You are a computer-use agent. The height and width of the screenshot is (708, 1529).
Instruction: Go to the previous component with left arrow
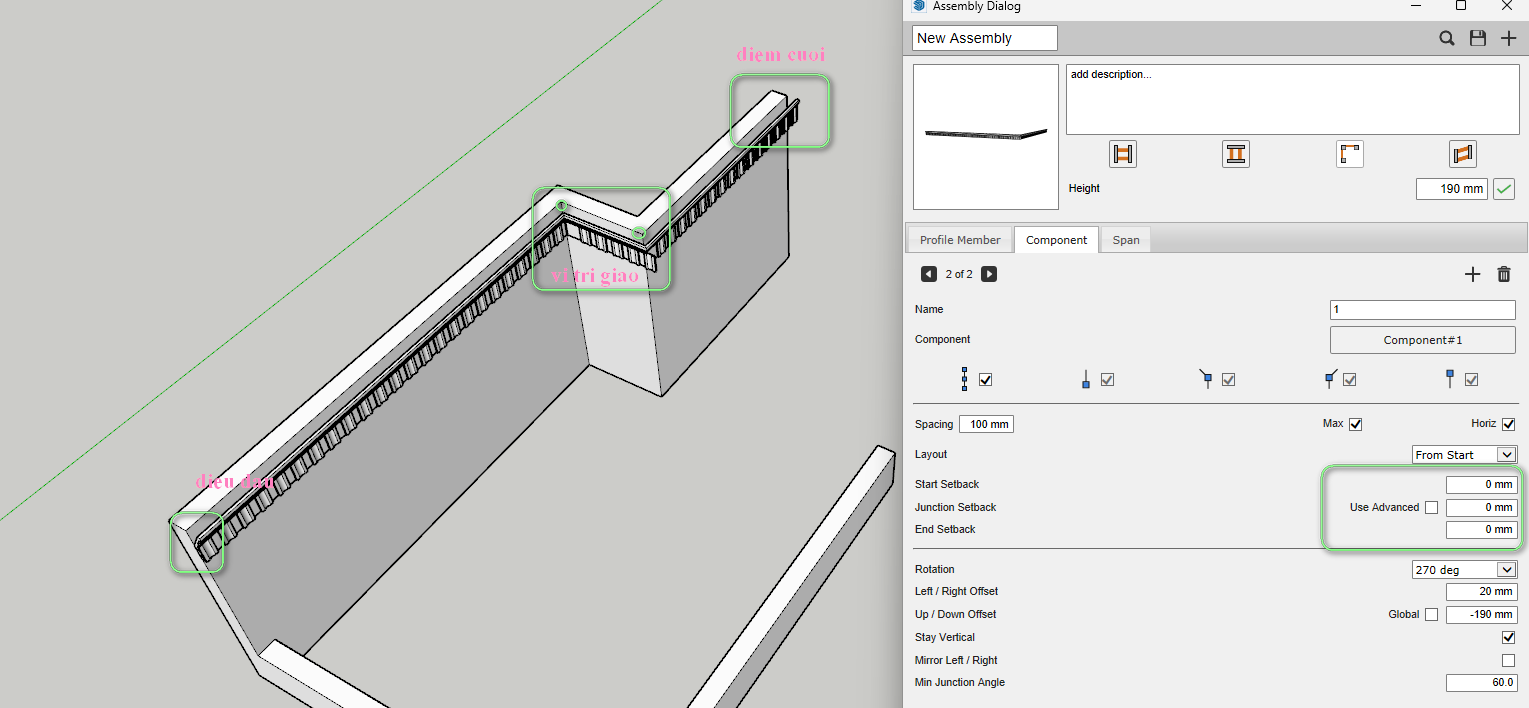click(x=929, y=274)
